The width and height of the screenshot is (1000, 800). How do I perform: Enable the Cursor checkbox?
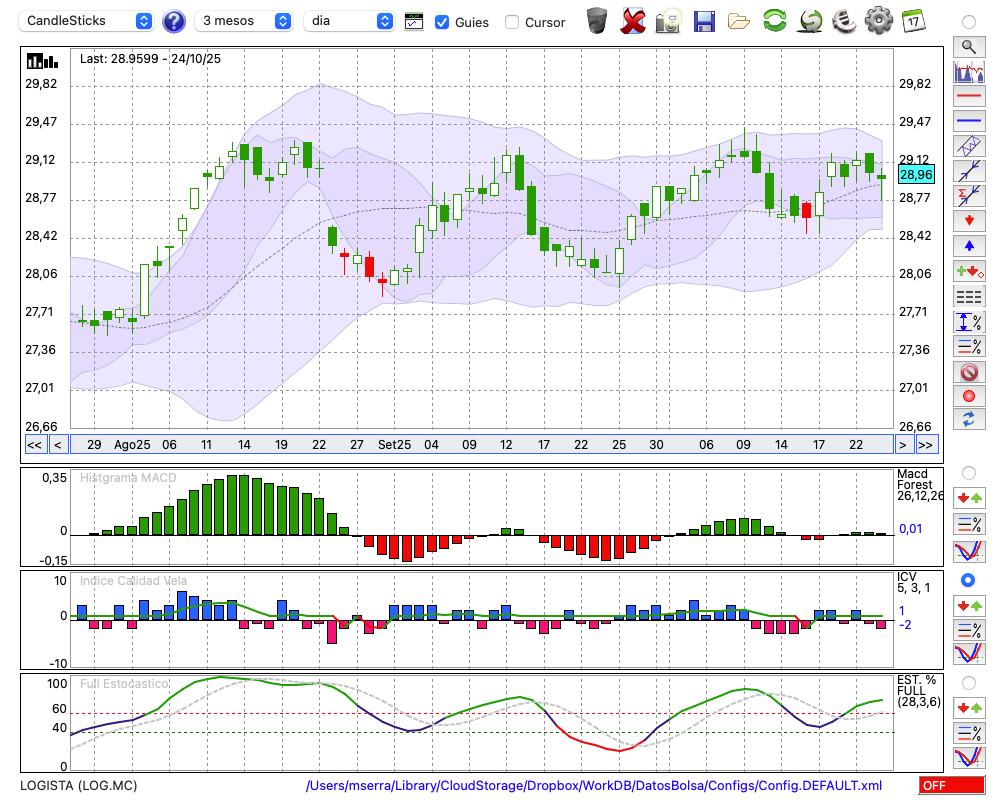512,22
